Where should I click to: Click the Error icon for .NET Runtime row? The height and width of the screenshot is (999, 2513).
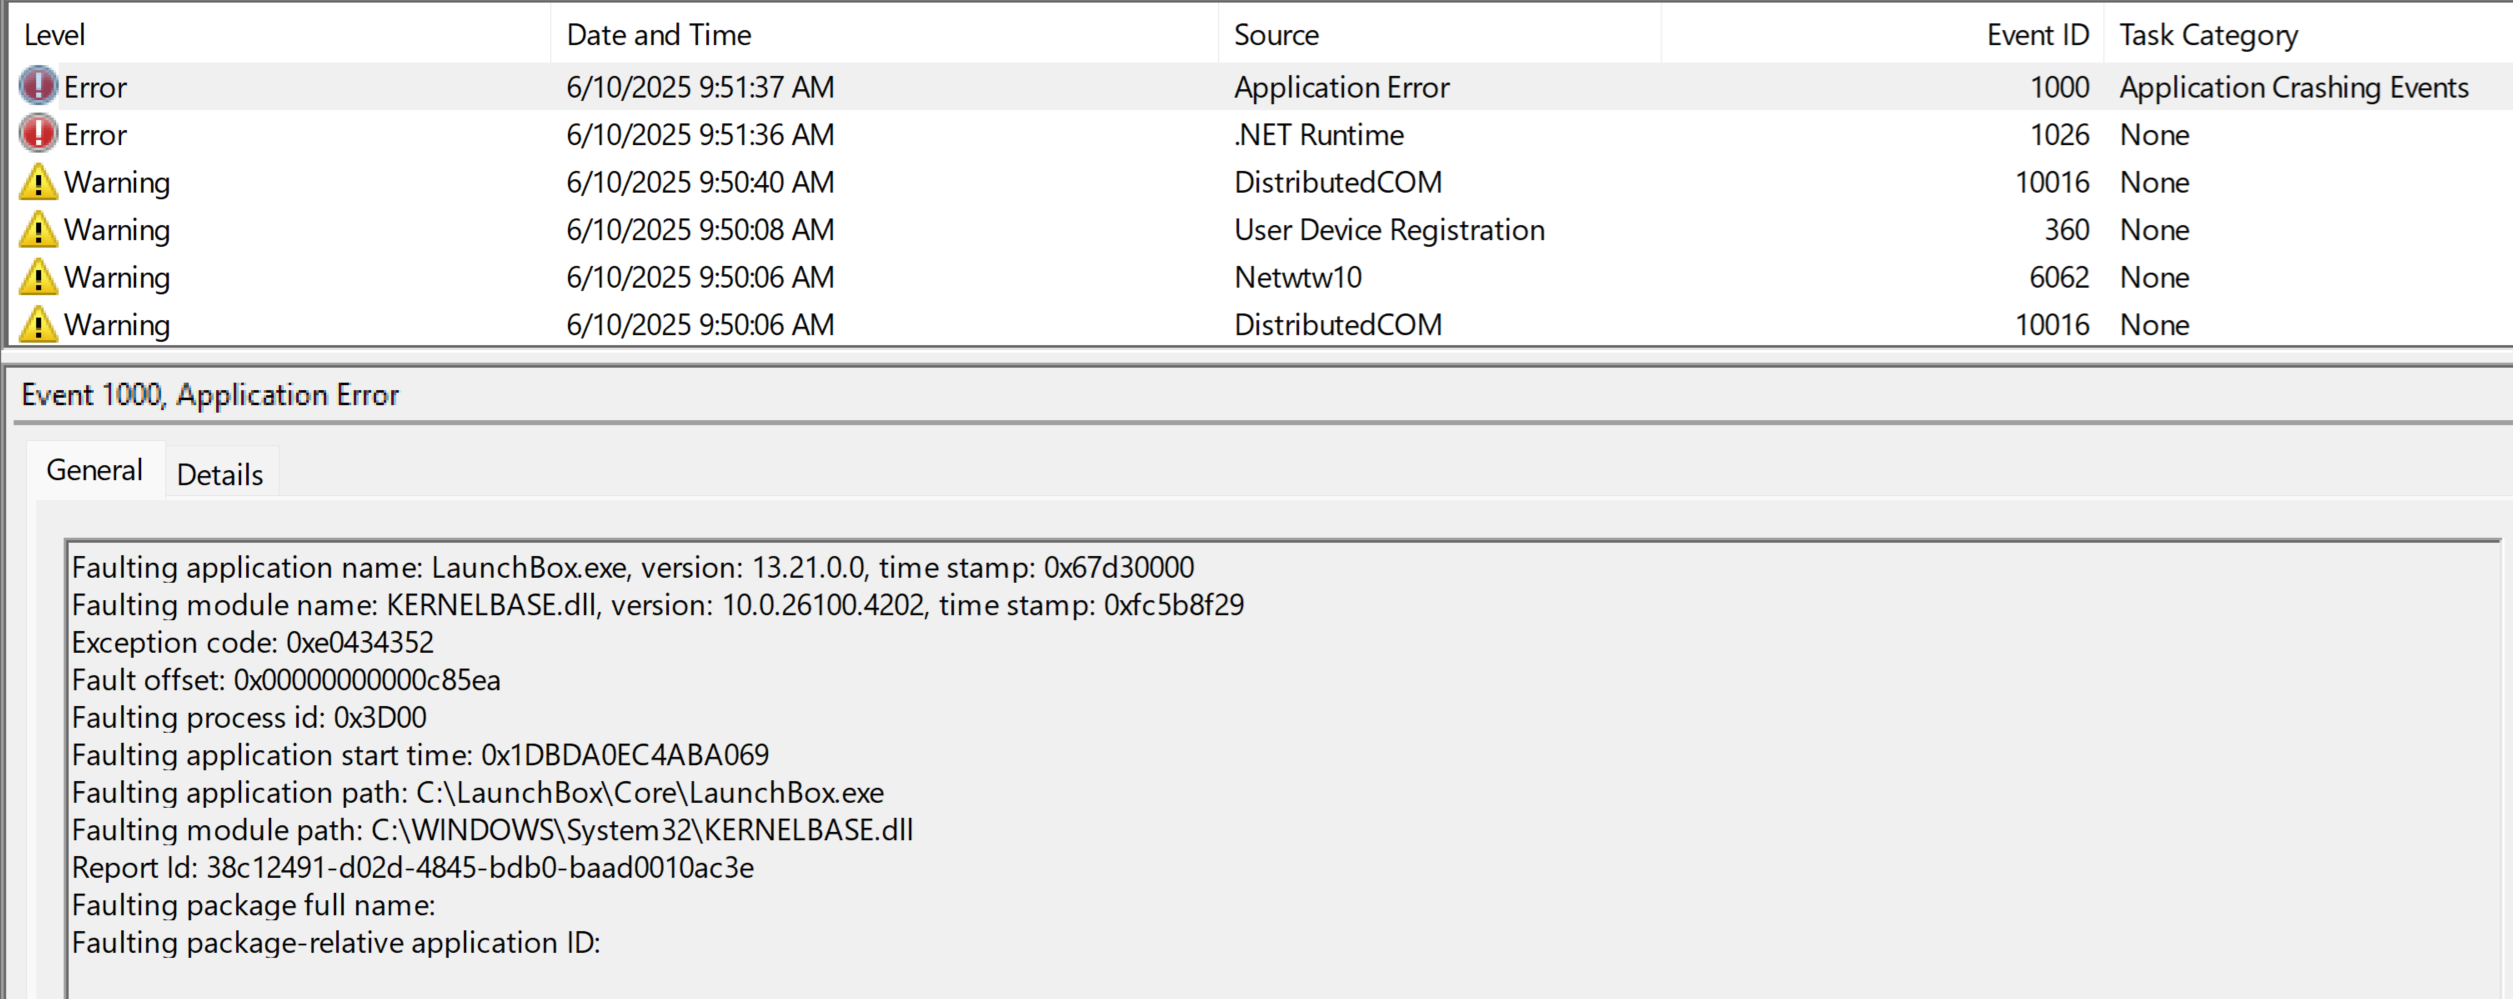(x=38, y=133)
